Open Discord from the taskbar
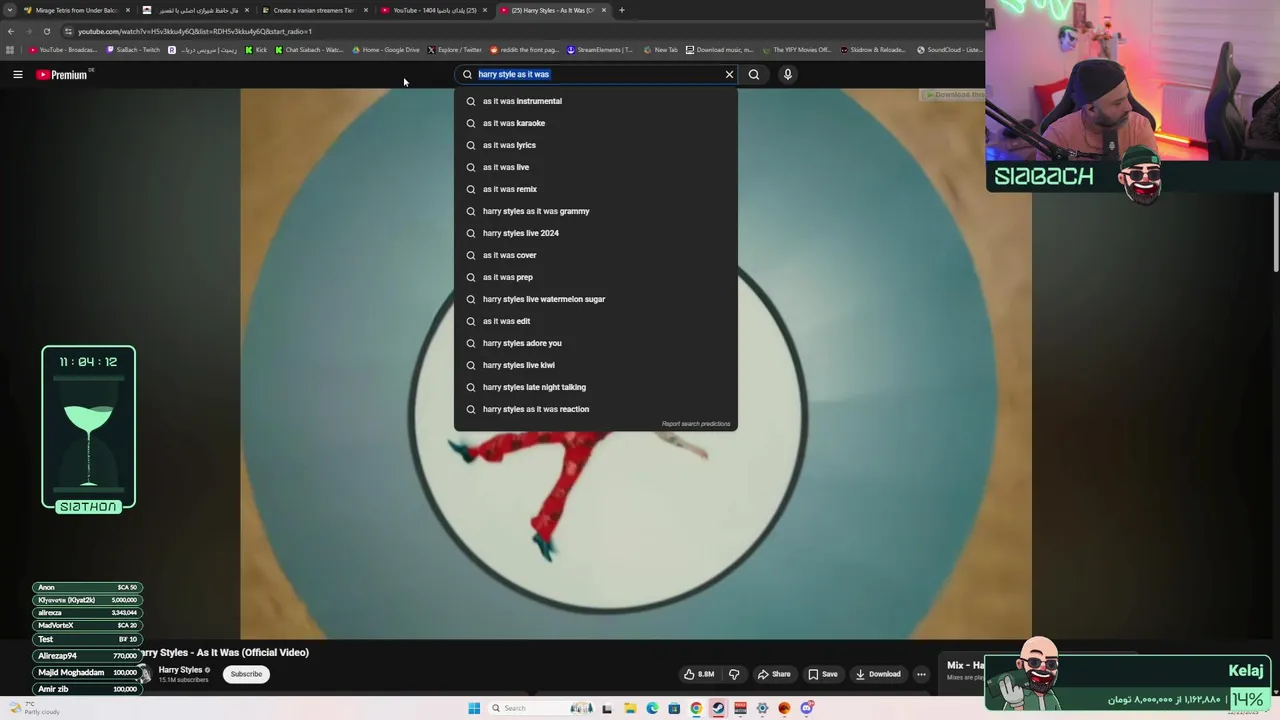 [x=806, y=708]
